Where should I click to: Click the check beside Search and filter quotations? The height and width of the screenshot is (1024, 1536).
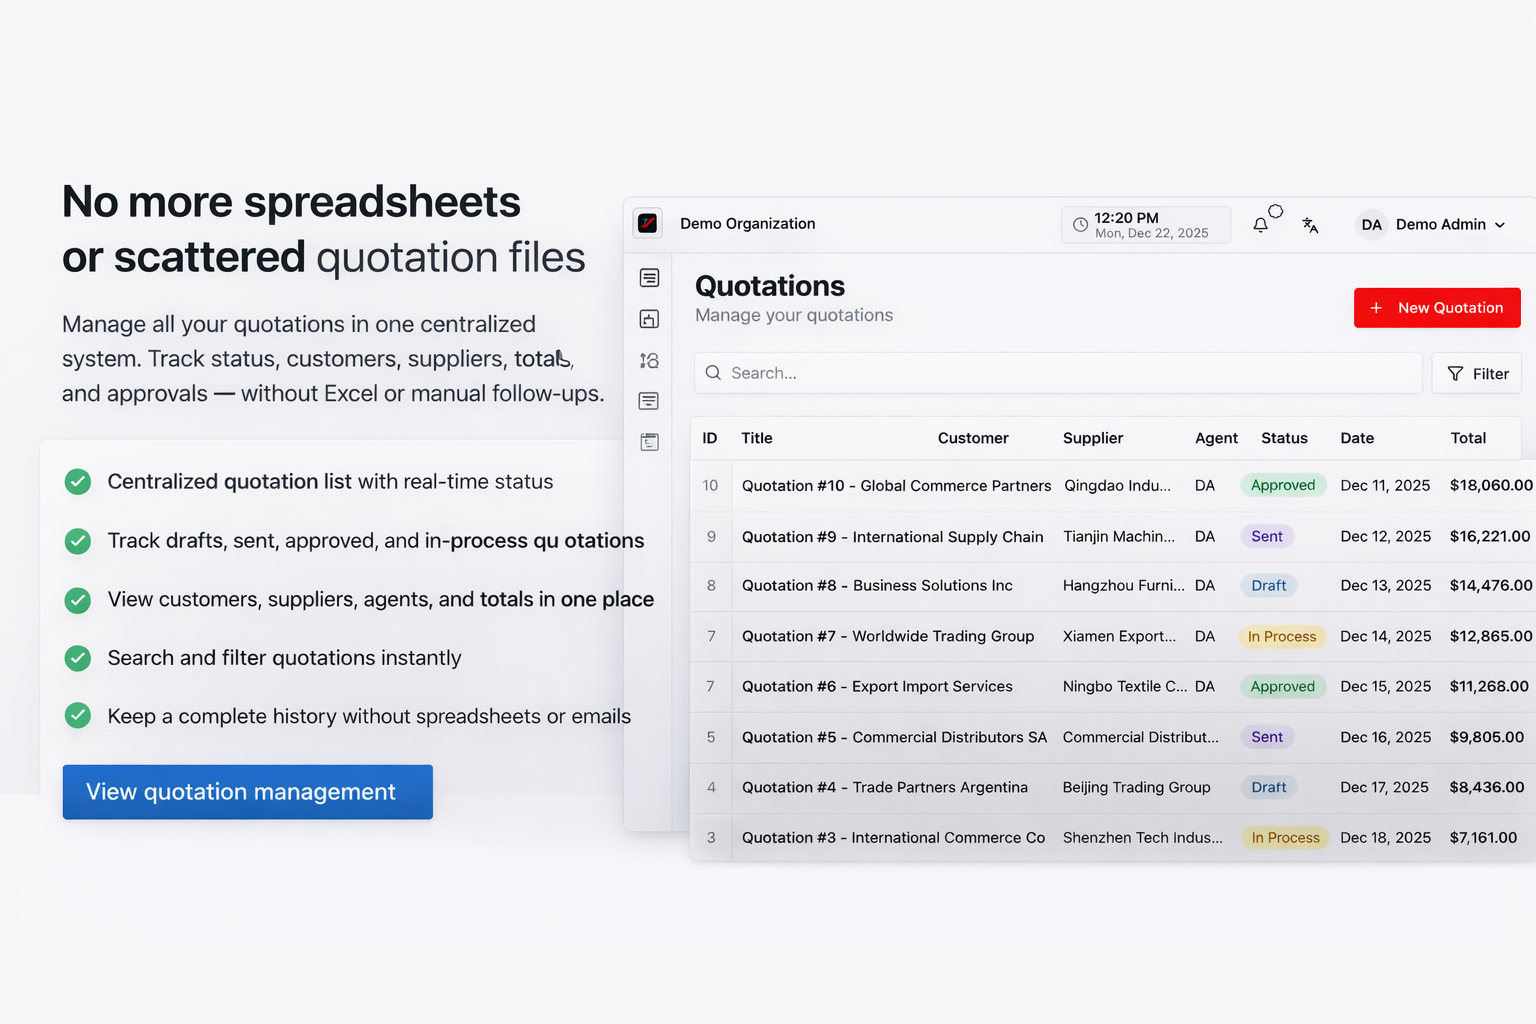click(78, 658)
